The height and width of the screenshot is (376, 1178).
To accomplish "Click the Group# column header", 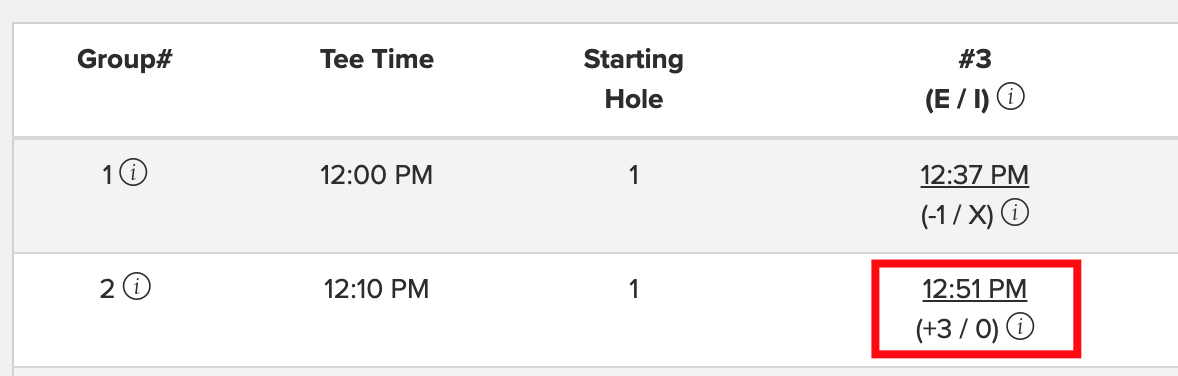I will pyautogui.click(x=124, y=59).
